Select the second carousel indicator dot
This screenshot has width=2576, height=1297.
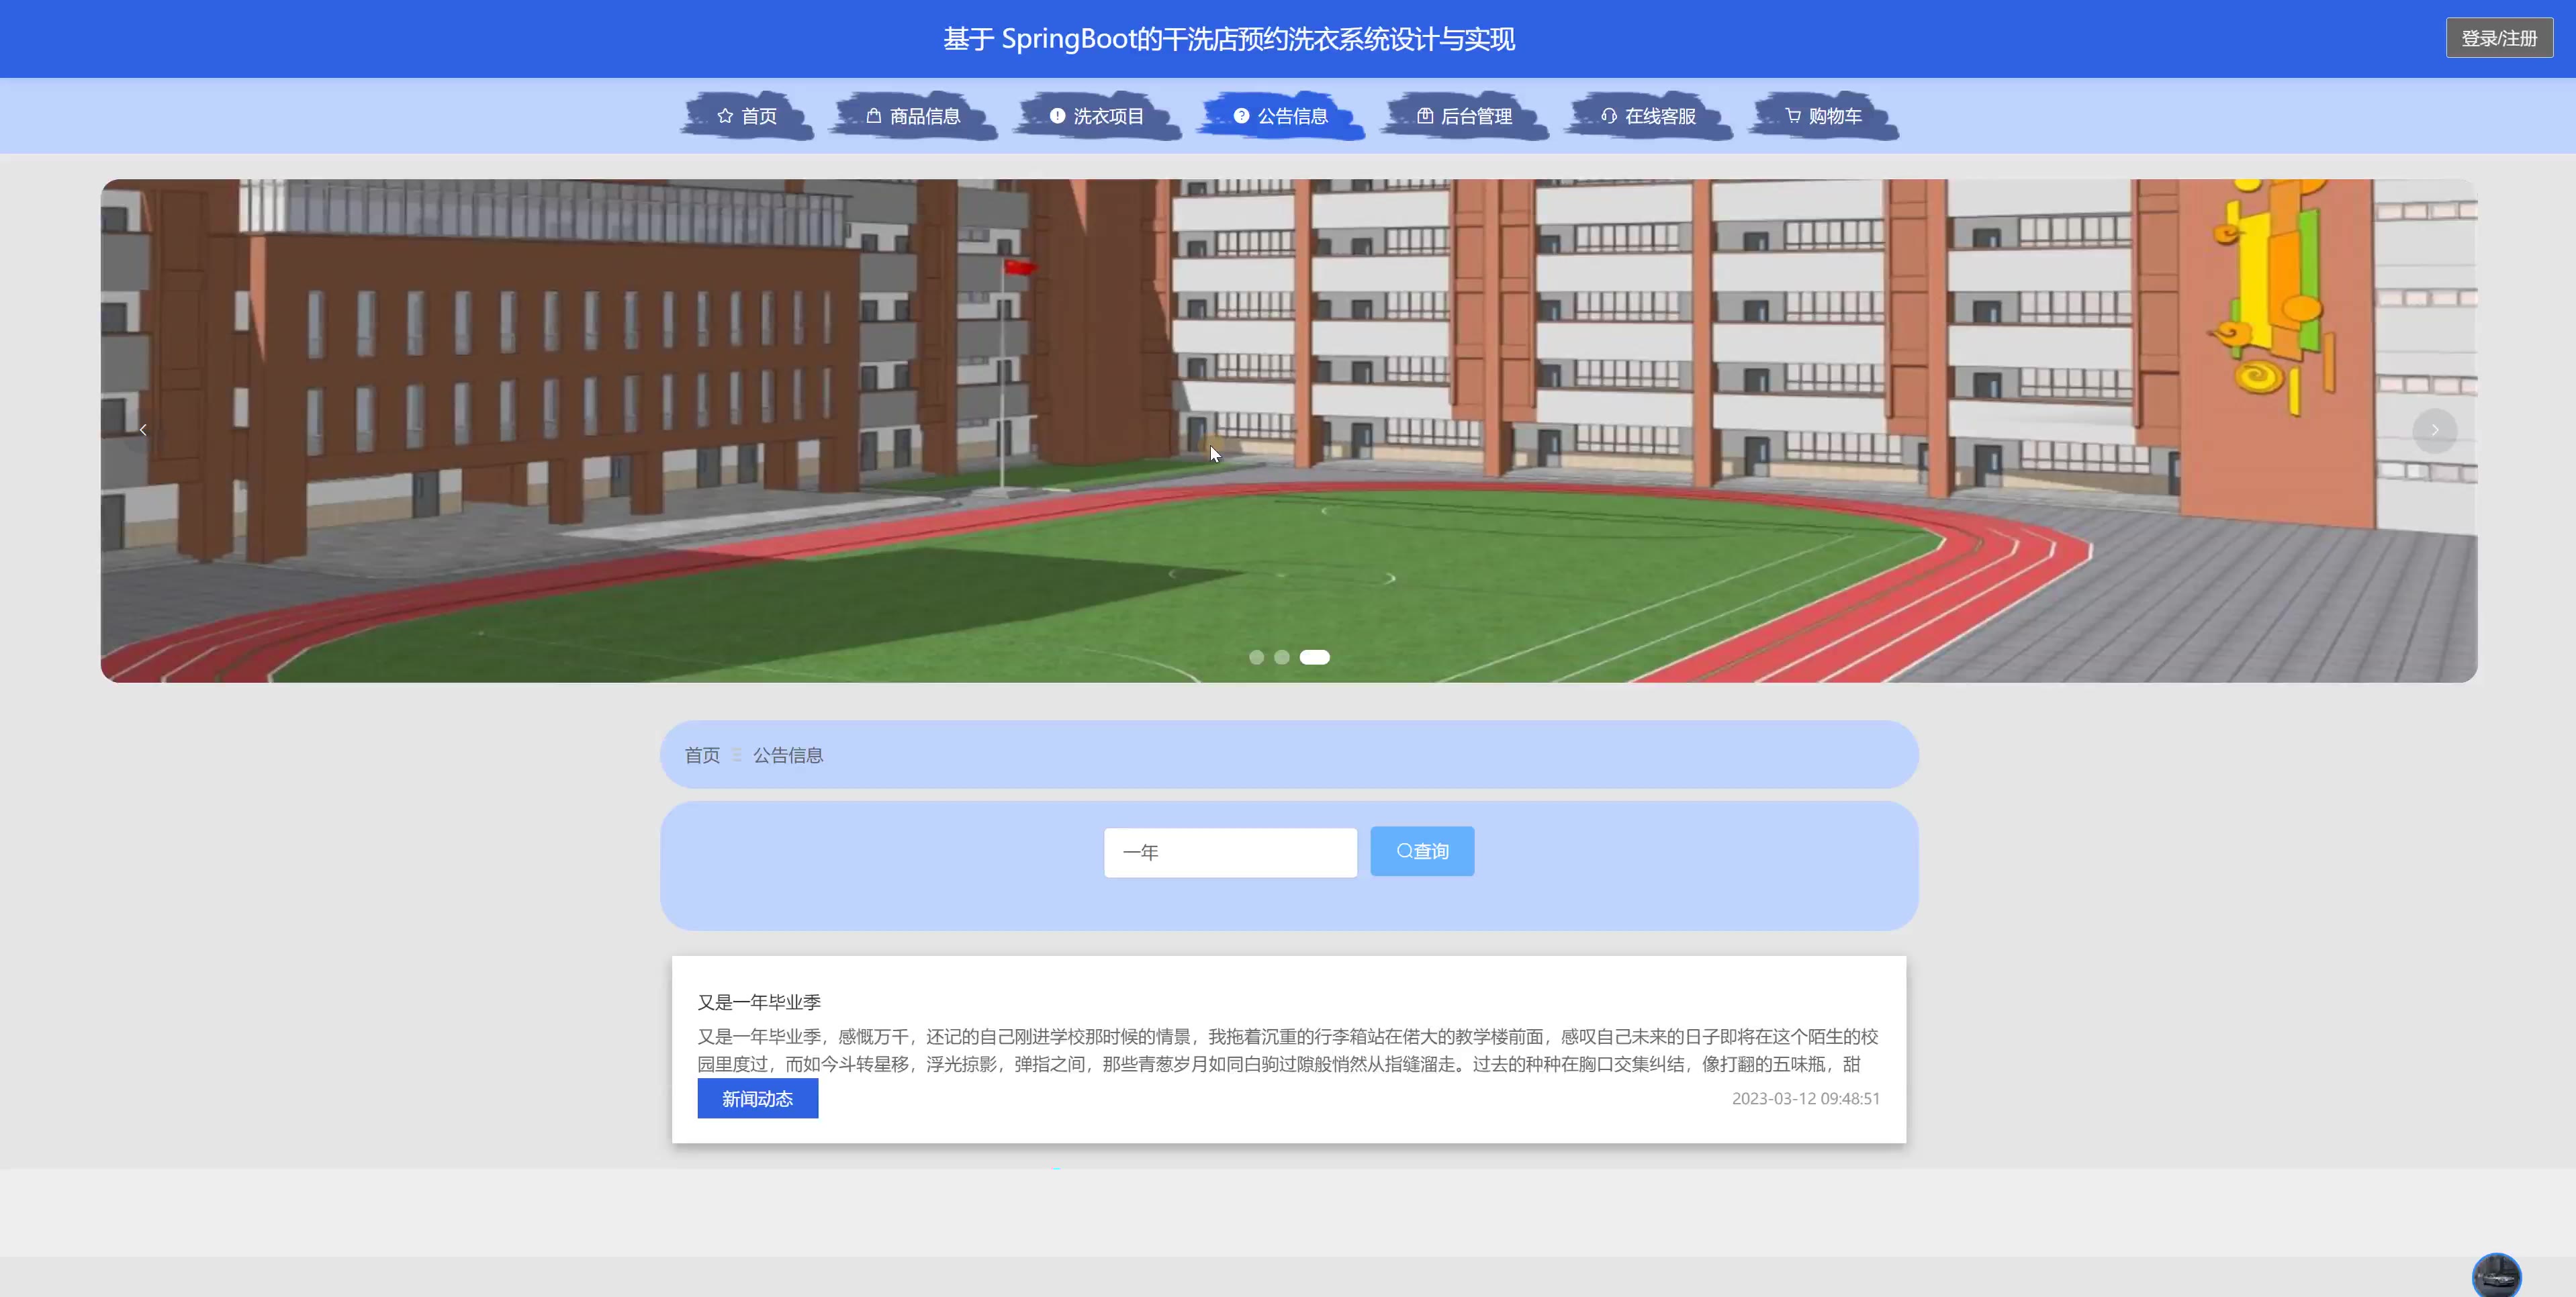click(1282, 657)
